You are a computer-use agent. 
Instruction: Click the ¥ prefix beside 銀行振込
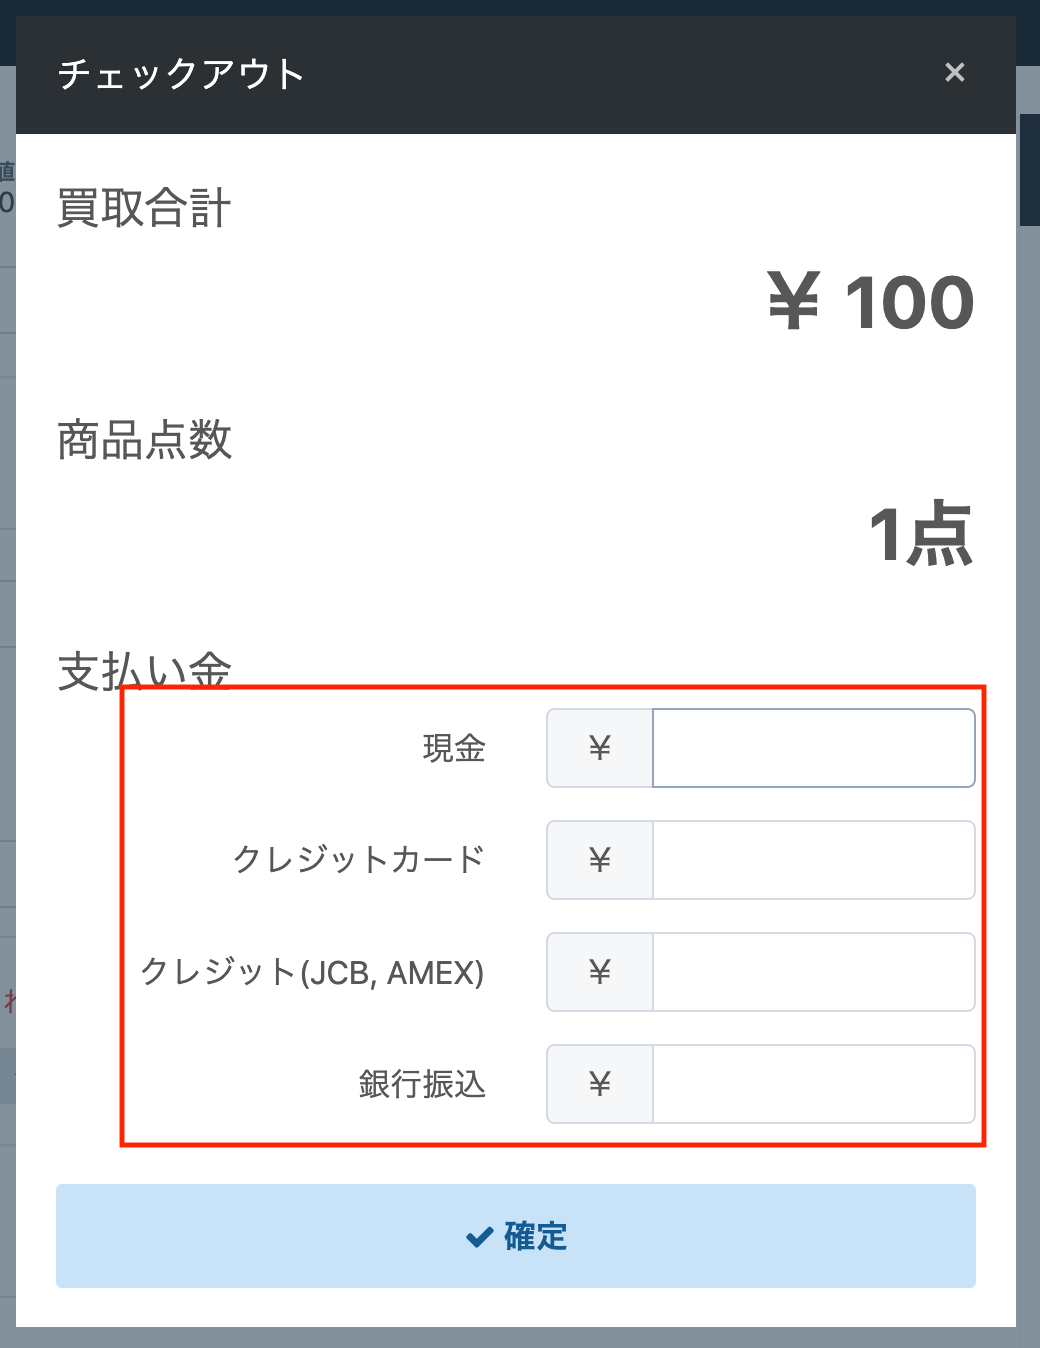click(600, 1084)
